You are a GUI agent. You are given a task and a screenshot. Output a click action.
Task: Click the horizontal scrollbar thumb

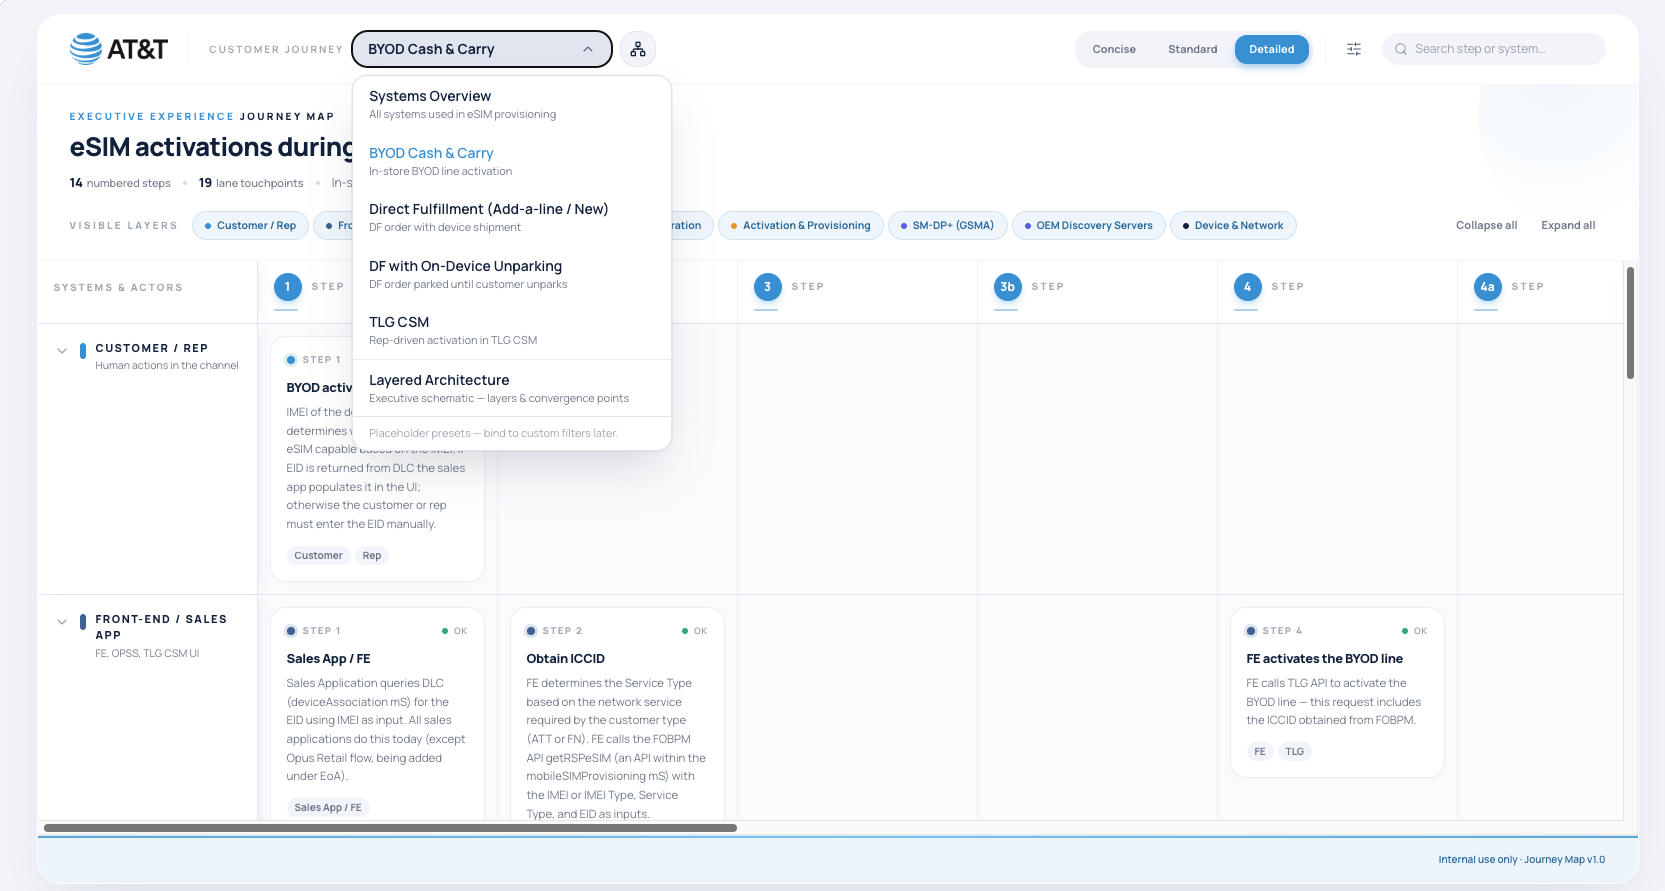click(x=390, y=828)
